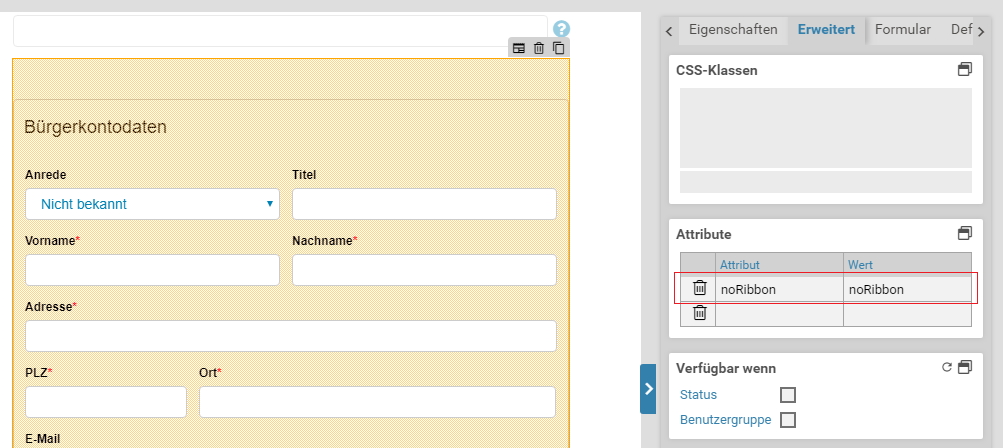Image resolution: width=1003 pixels, height=448 pixels.
Task: Tick the Benutzergruppe checkbox
Action: [x=788, y=420]
